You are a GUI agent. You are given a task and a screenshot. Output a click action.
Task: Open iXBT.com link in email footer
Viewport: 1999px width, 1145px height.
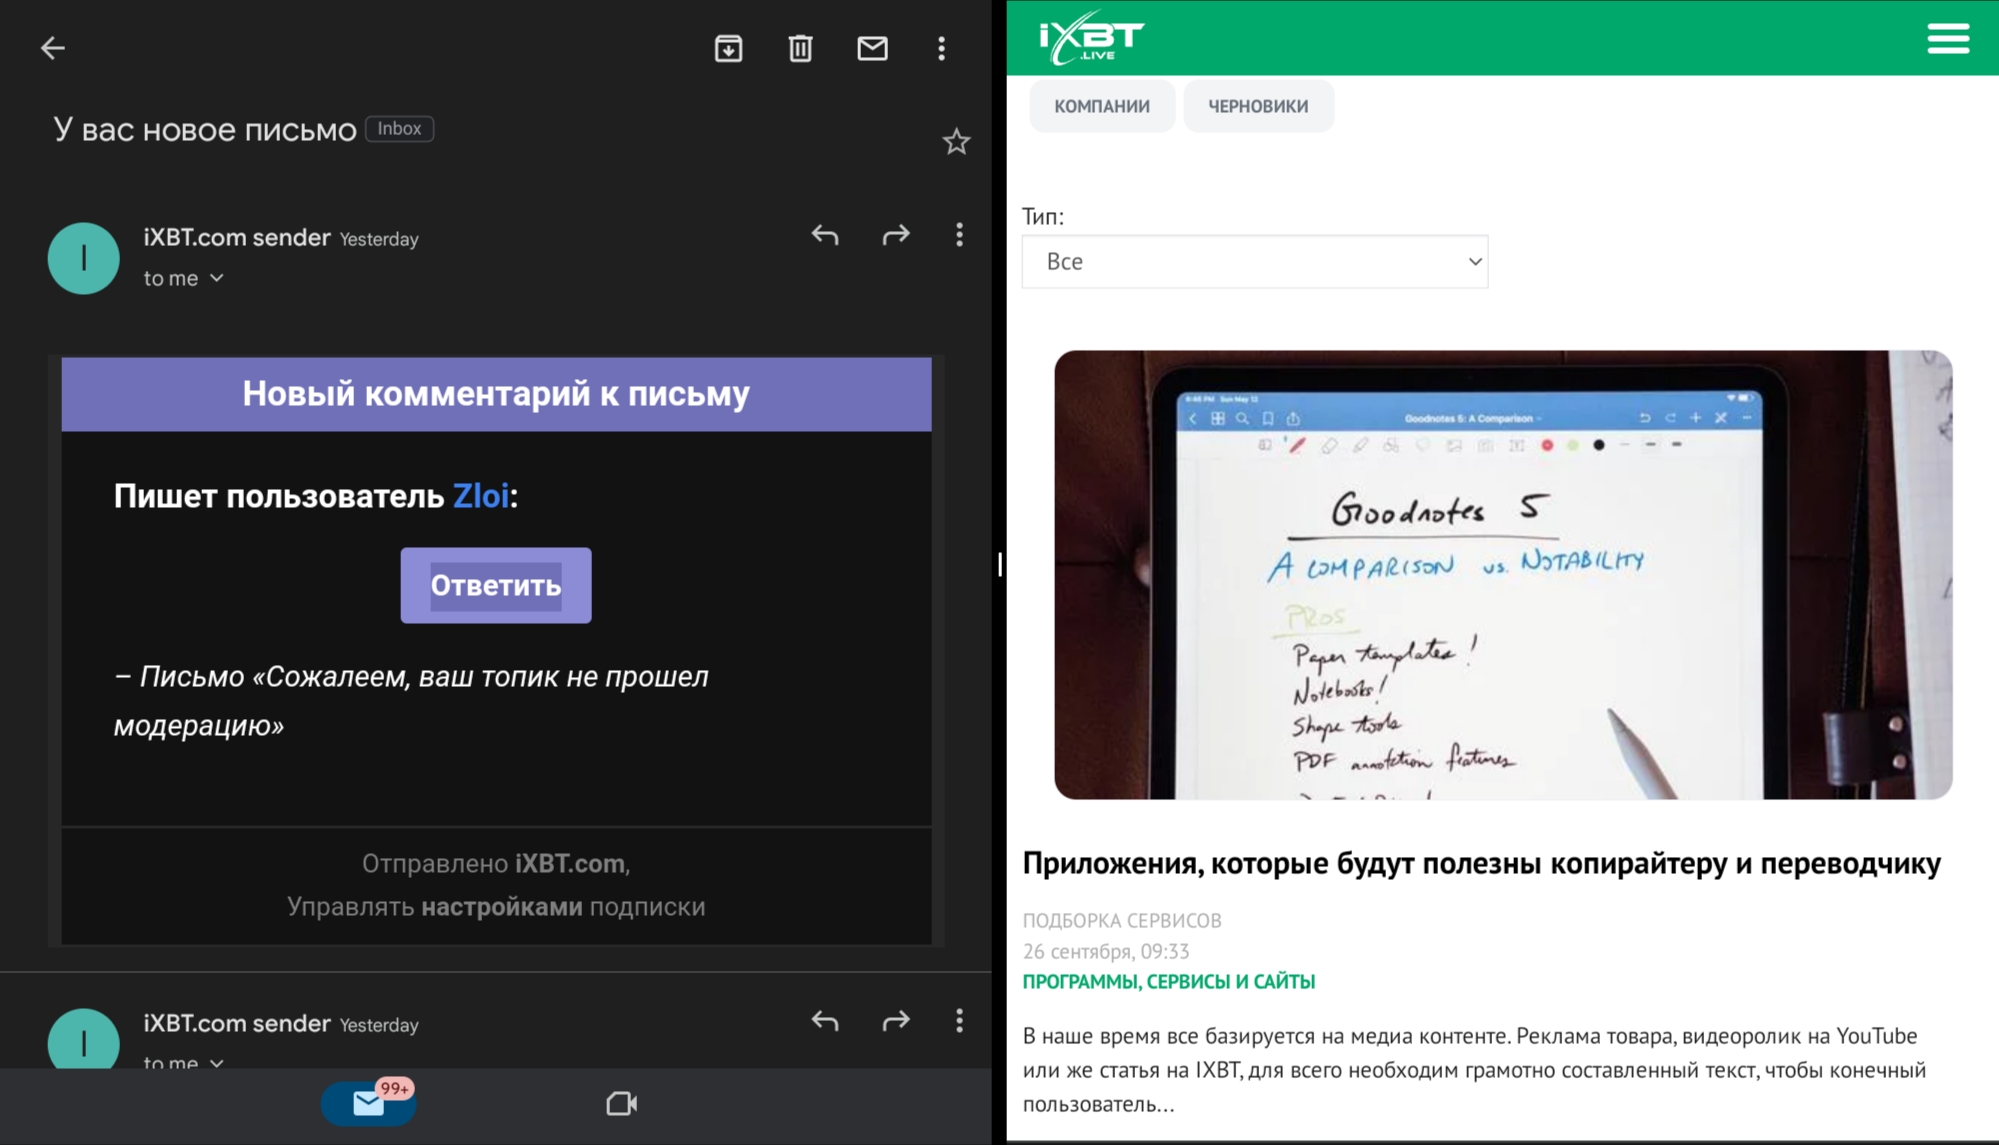coord(570,863)
